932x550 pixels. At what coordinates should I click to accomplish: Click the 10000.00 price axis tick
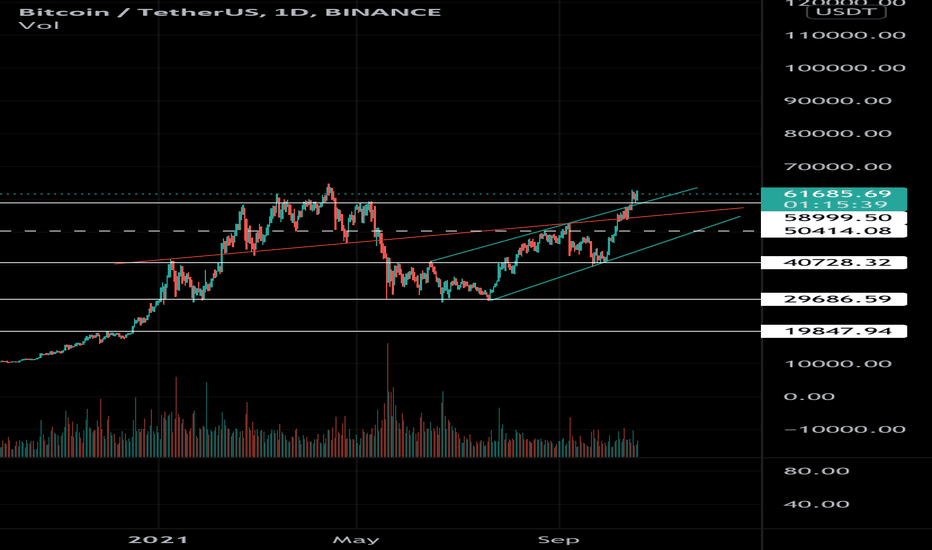(838, 364)
